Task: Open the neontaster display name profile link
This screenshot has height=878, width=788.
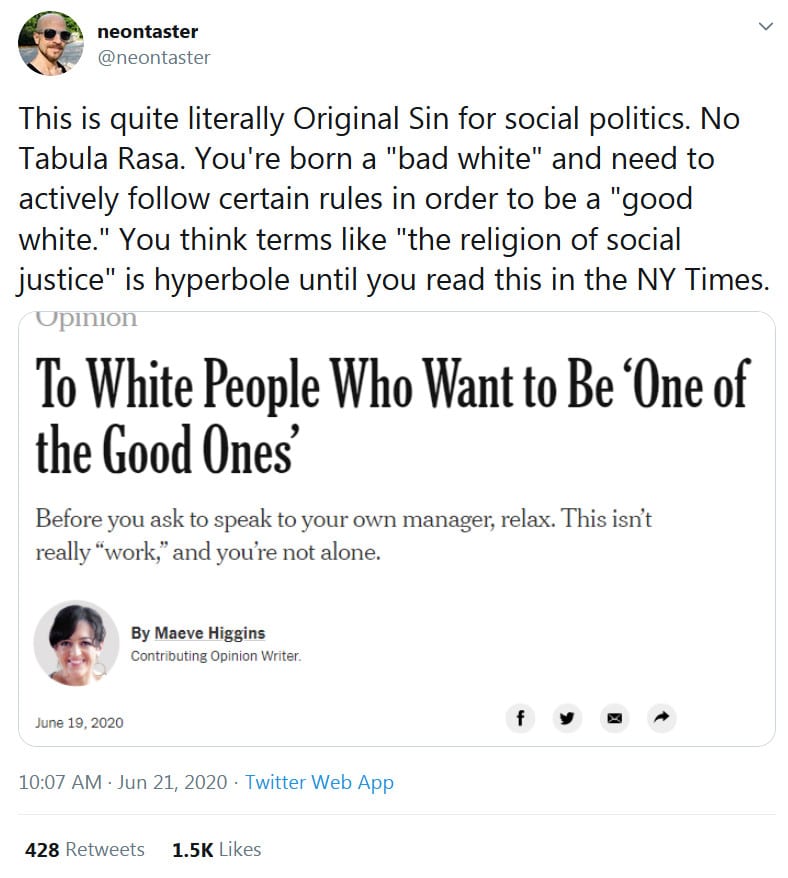Action: (x=147, y=31)
